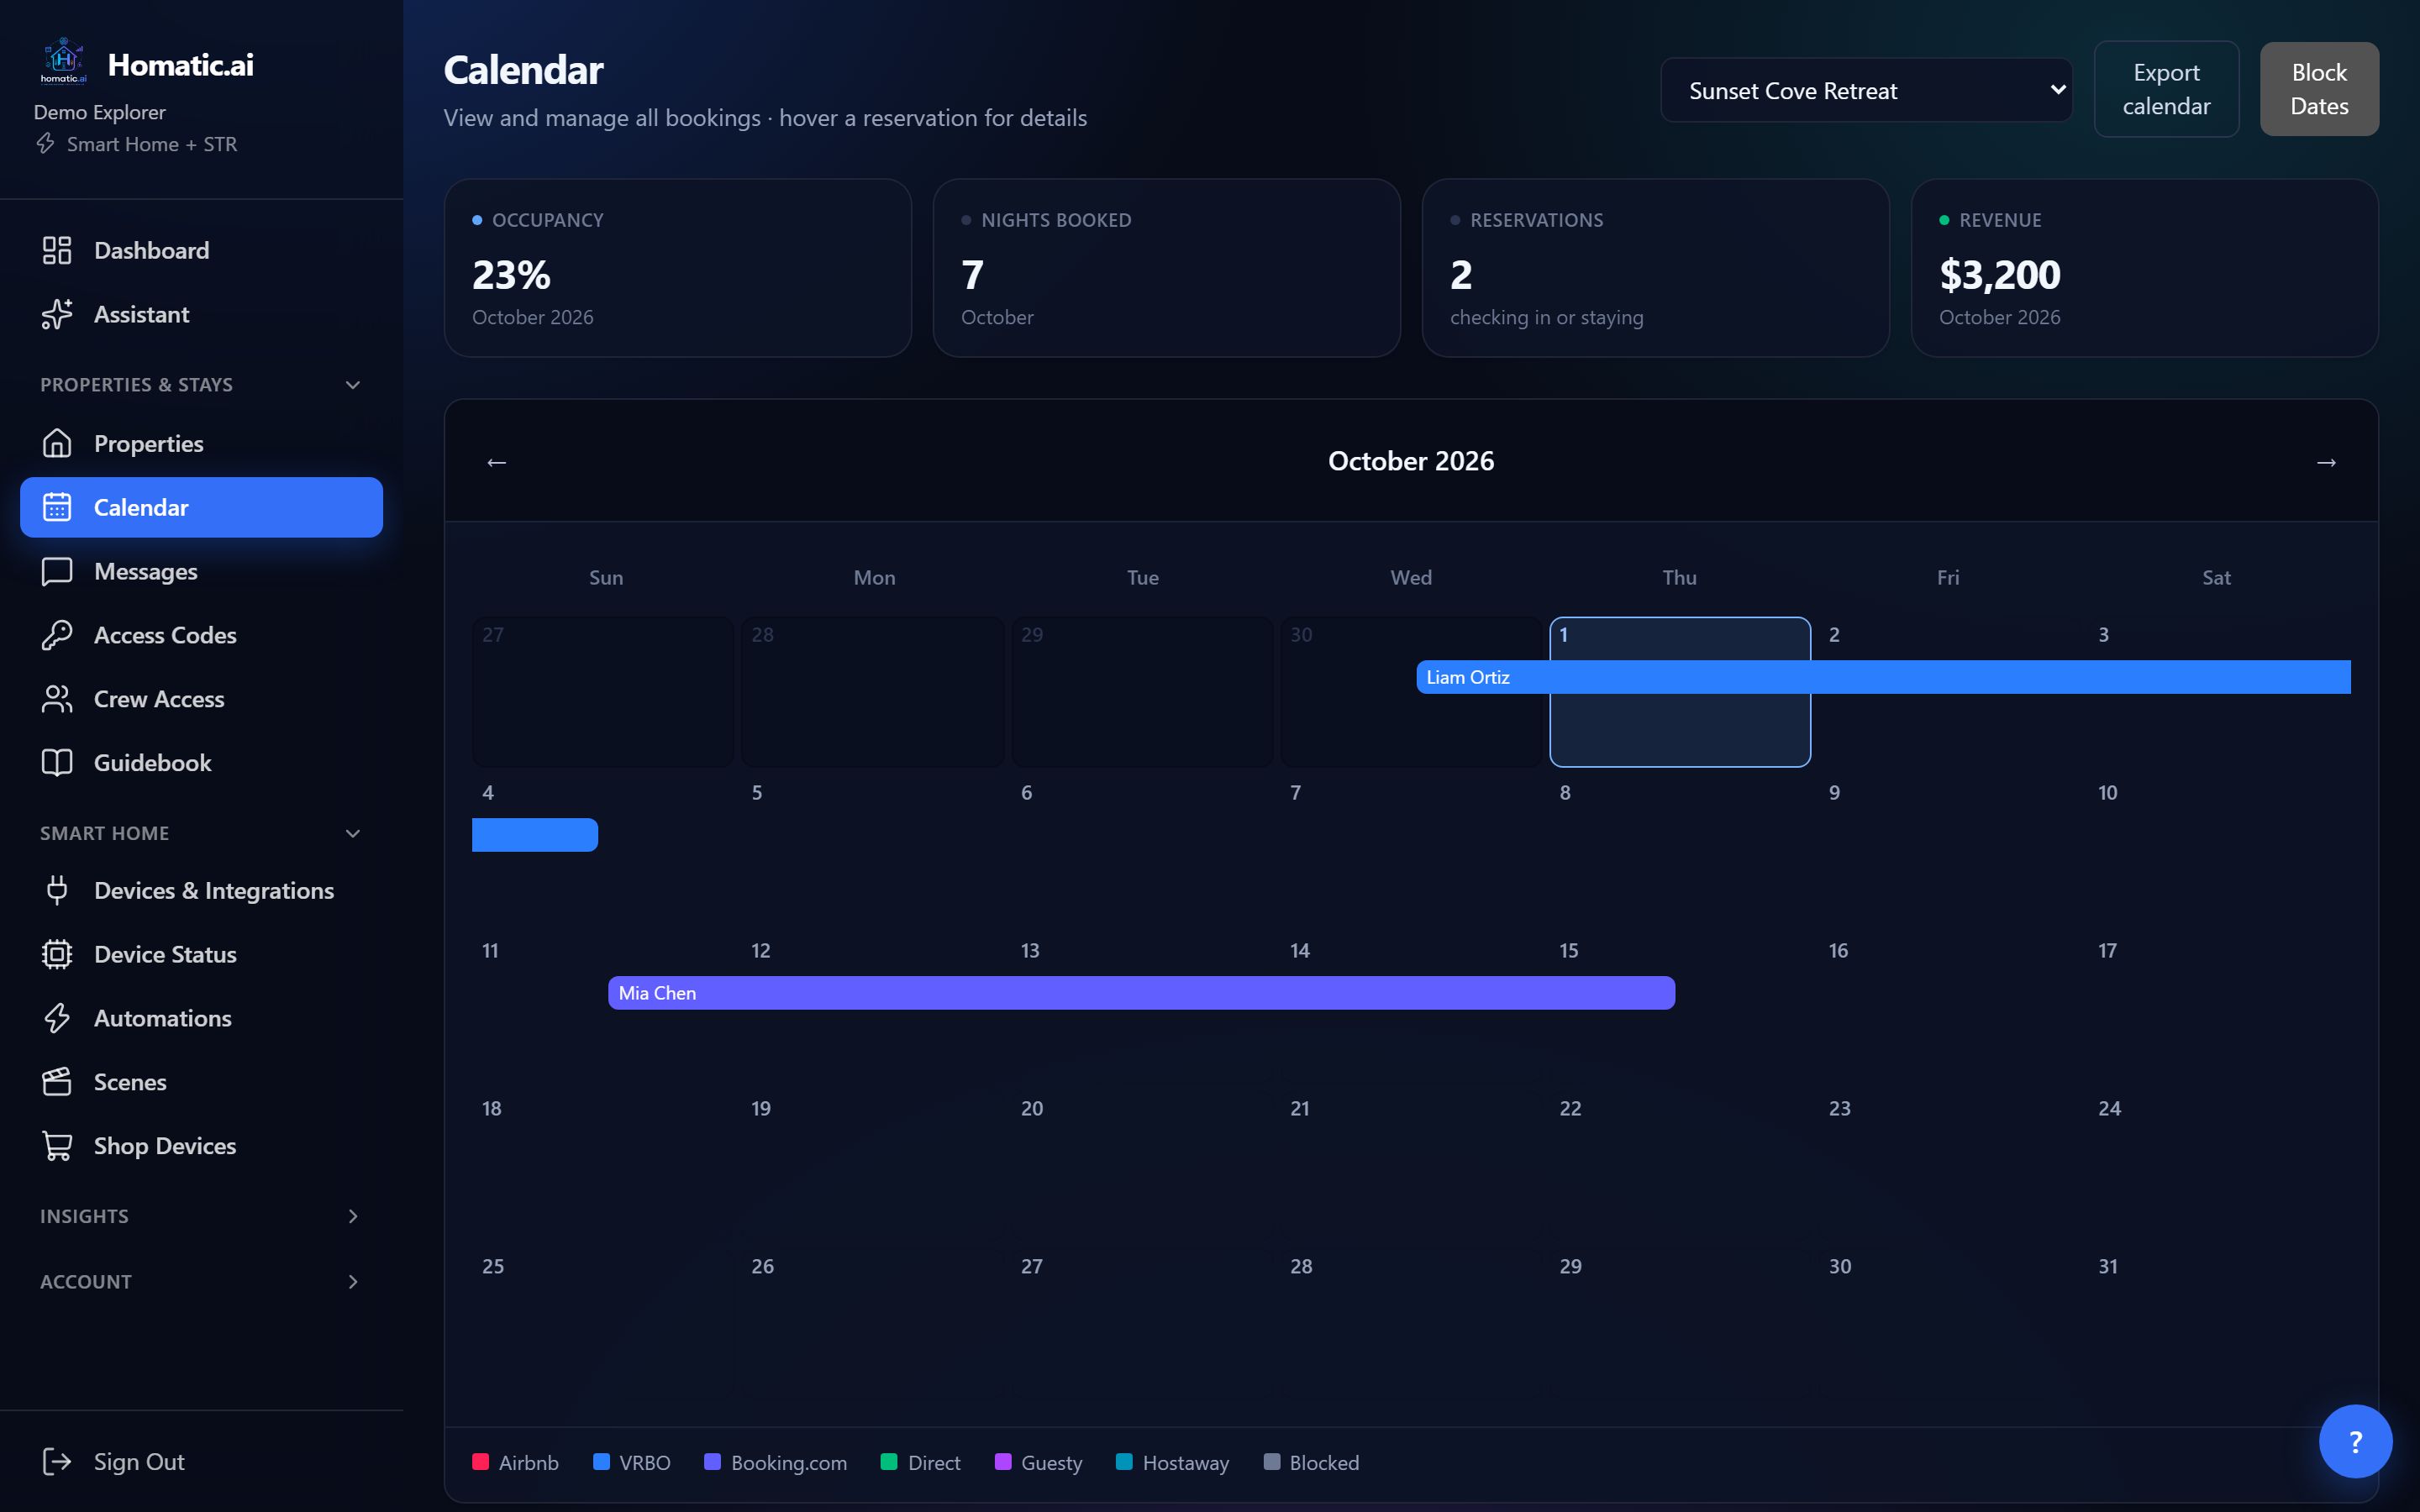Click the Scenes clapperboard icon
The image size is (2420, 1512).
(57, 1082)
